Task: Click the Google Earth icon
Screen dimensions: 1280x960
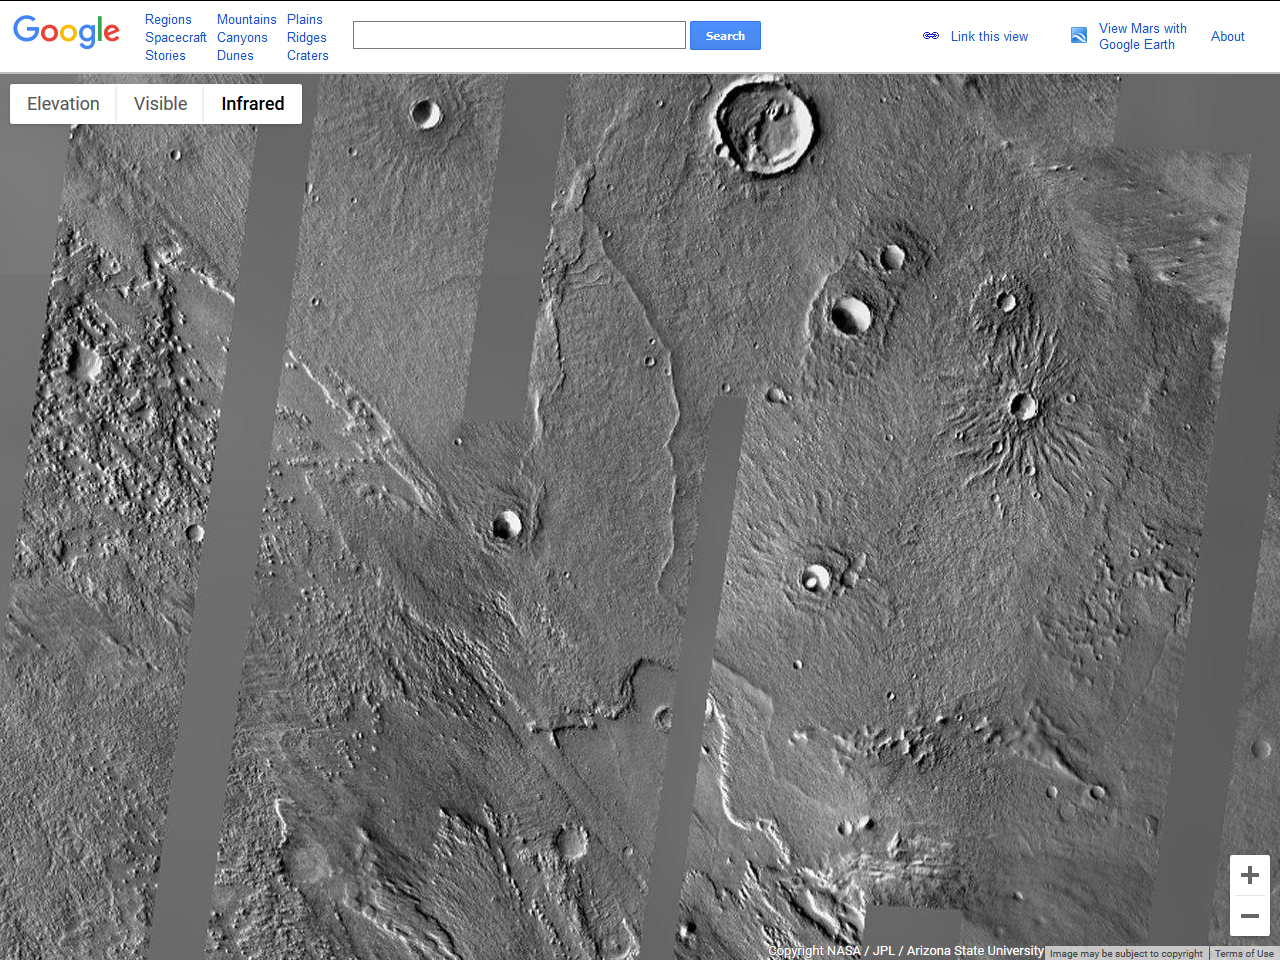Action: click(x=1079, y=36)
